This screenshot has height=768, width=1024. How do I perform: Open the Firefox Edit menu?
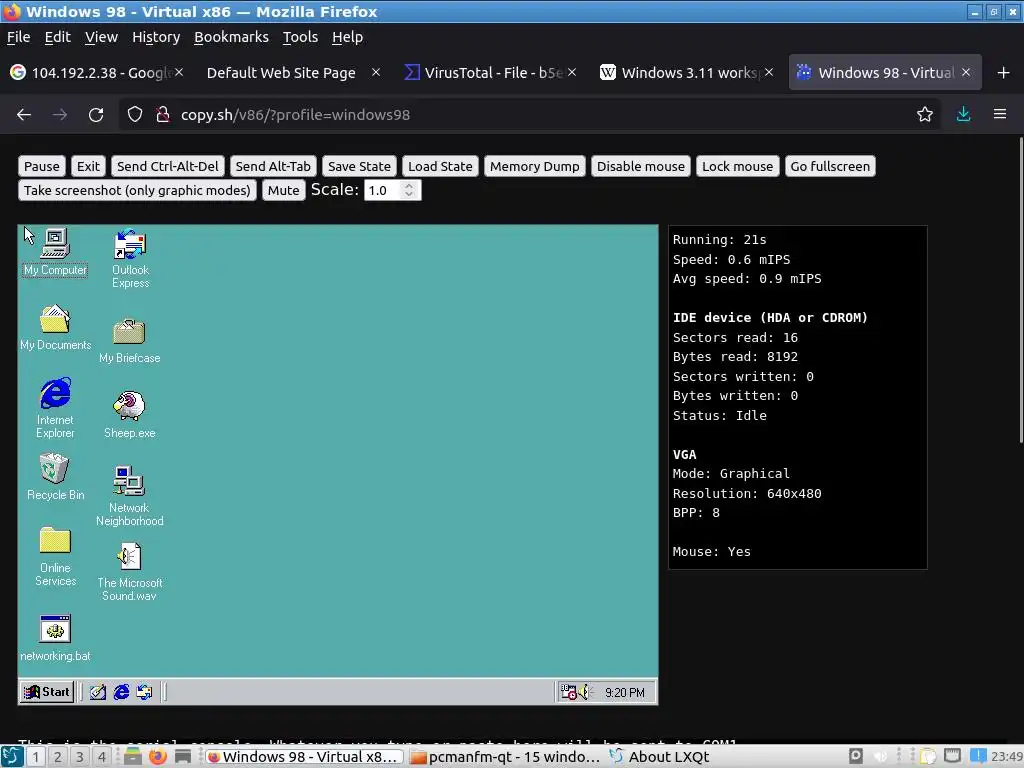[x=57, y=37]
